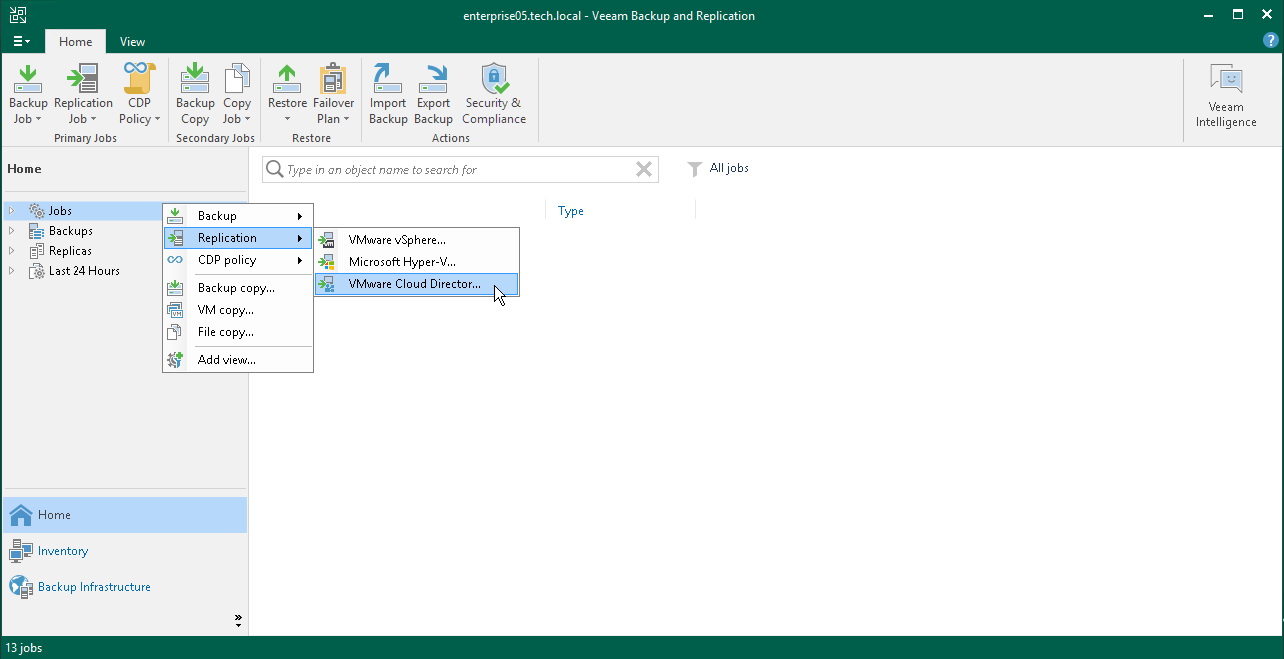Click the Backup Copy ribbon button
The image size is (1284, 659).
(195, 95)
